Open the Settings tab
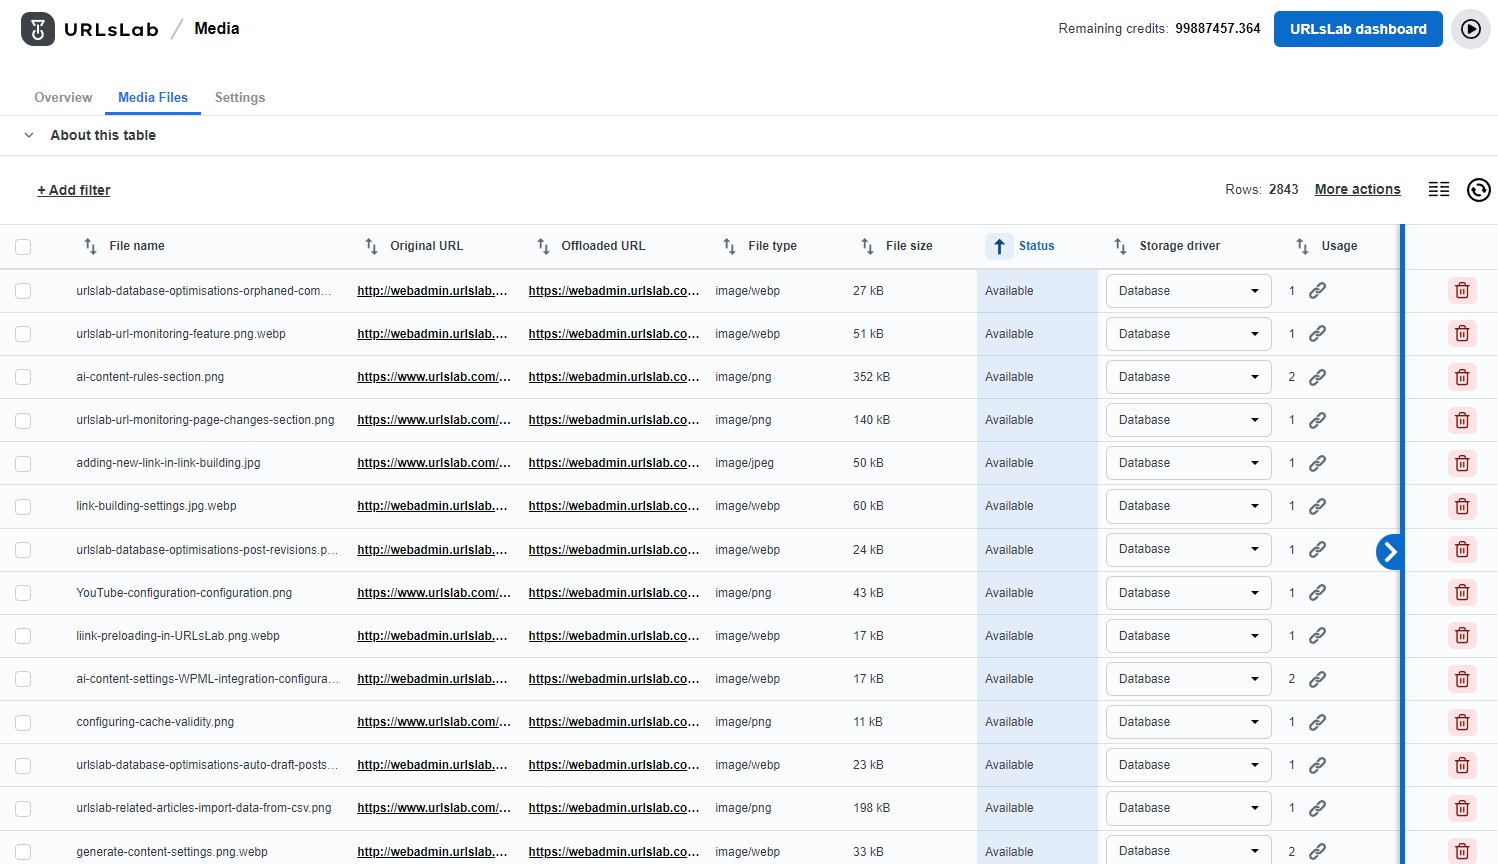The height and width of the screenshot is (864, 1498). click(240, 97)
